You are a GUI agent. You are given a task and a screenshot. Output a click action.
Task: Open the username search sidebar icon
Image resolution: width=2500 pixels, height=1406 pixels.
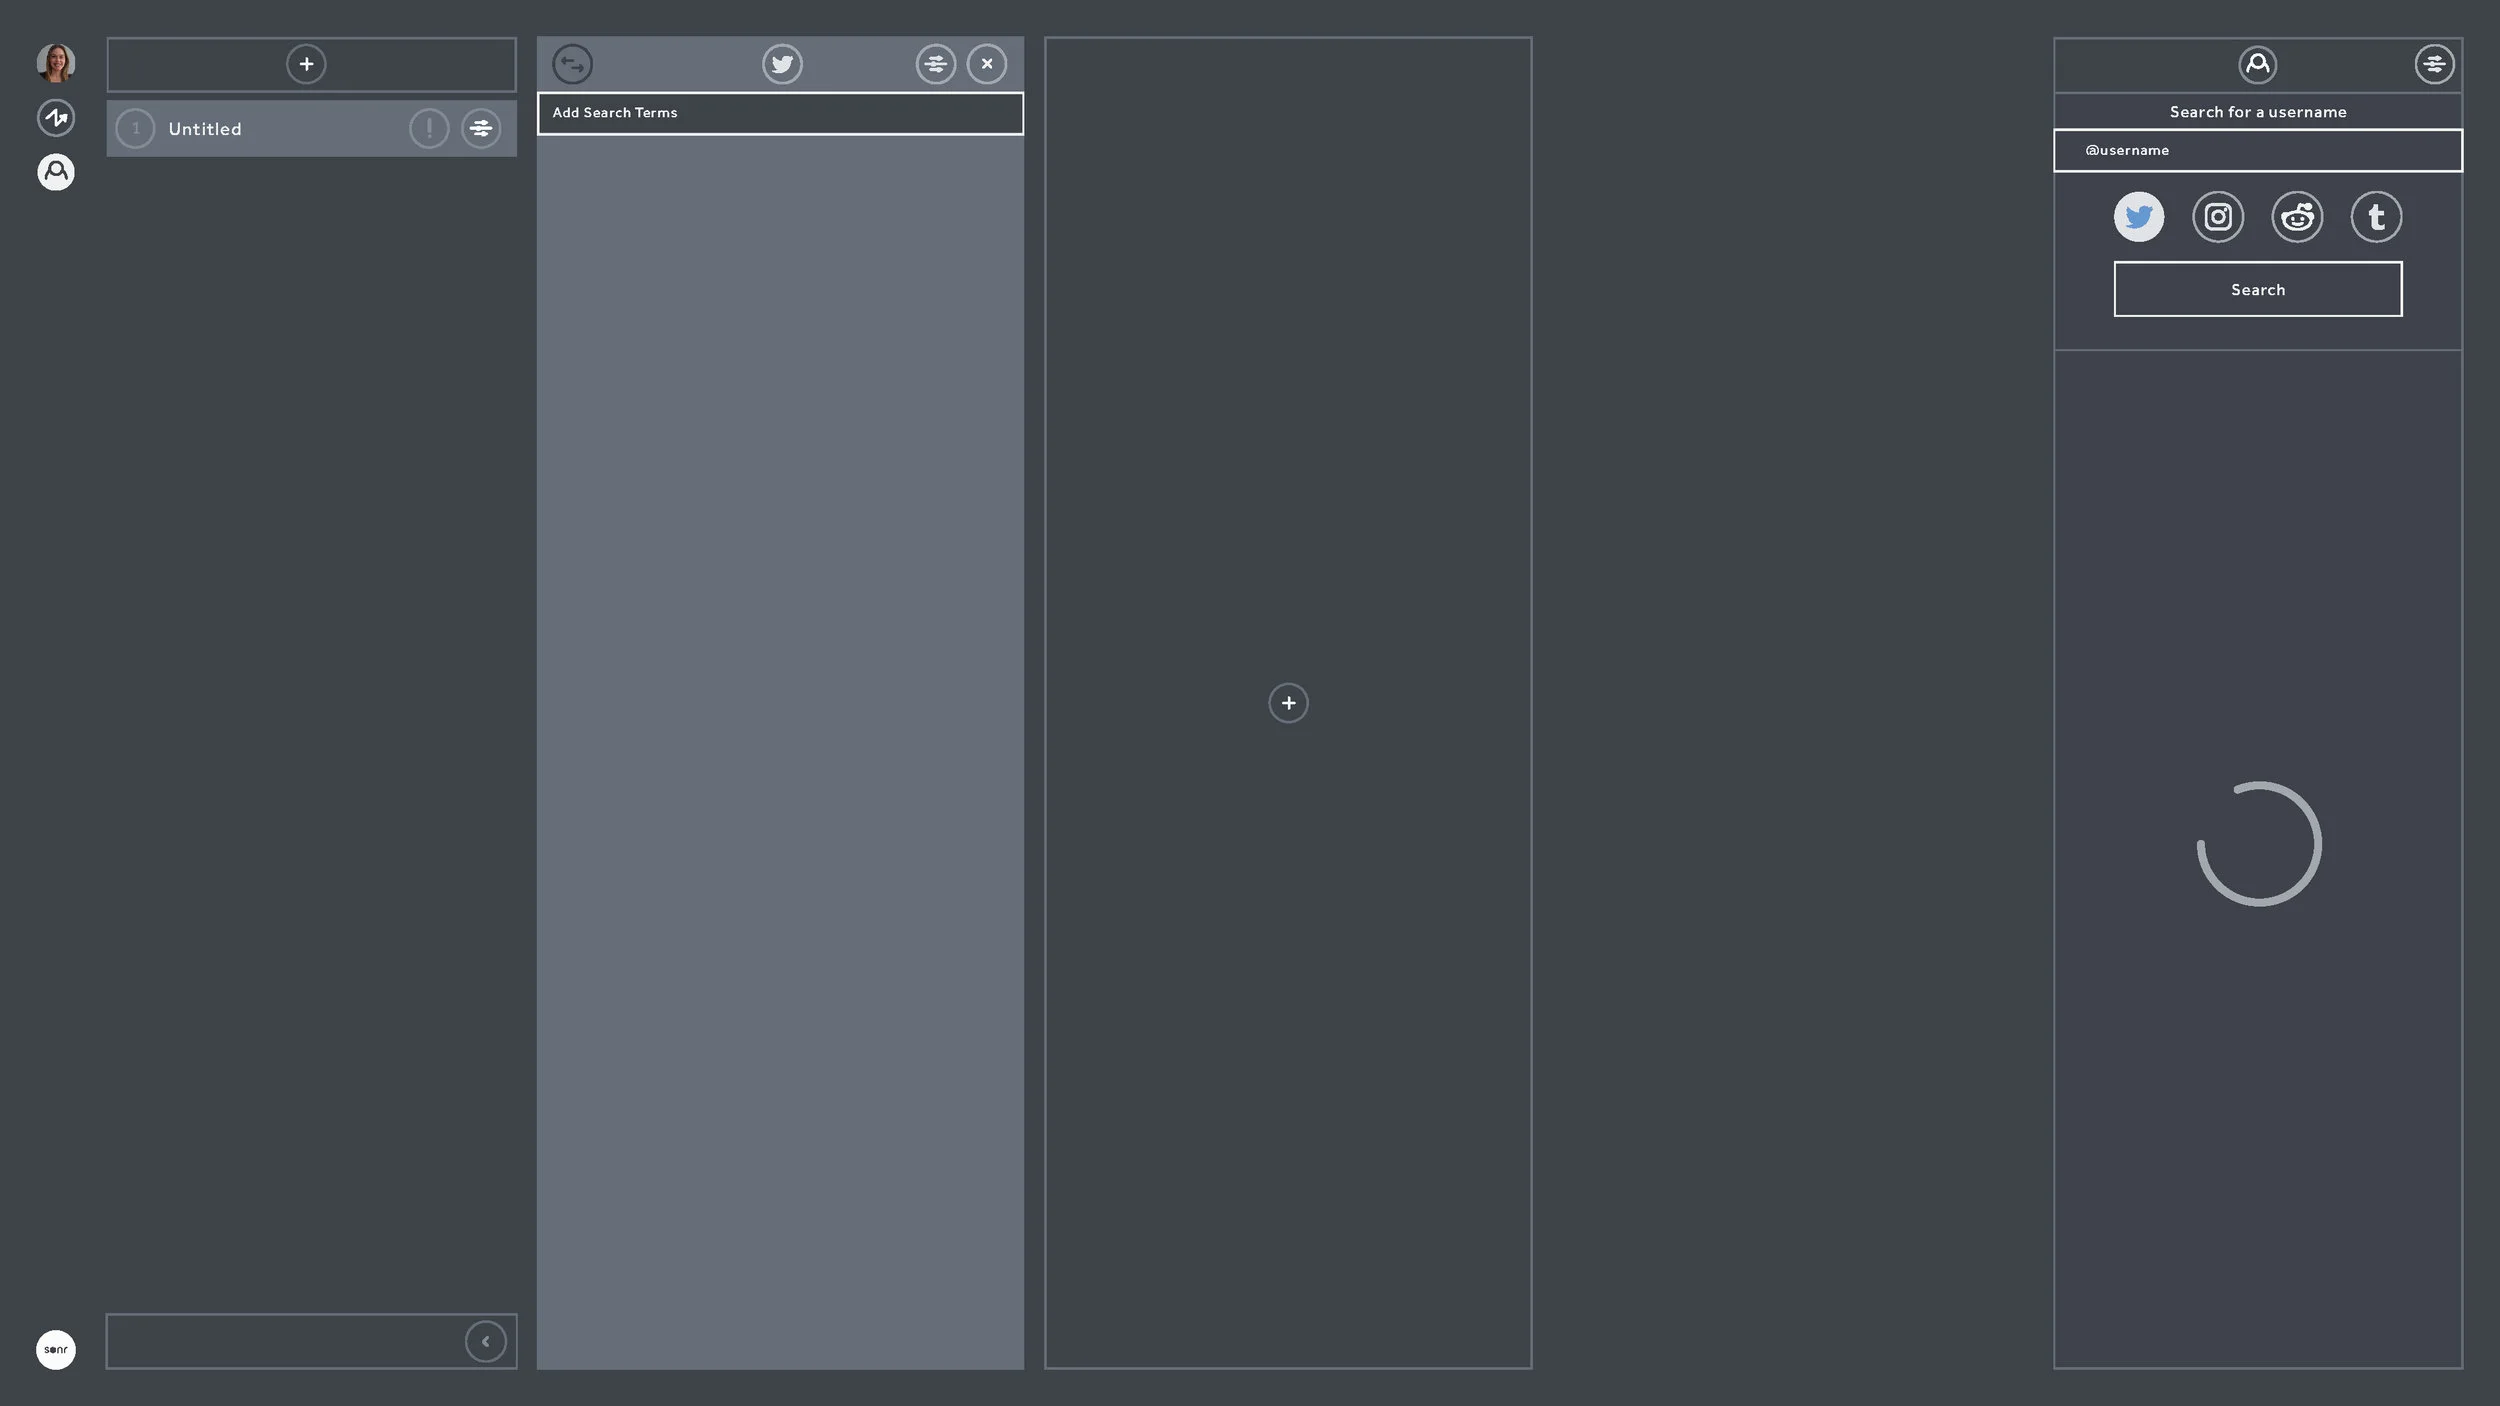click(x=56, y=172)
